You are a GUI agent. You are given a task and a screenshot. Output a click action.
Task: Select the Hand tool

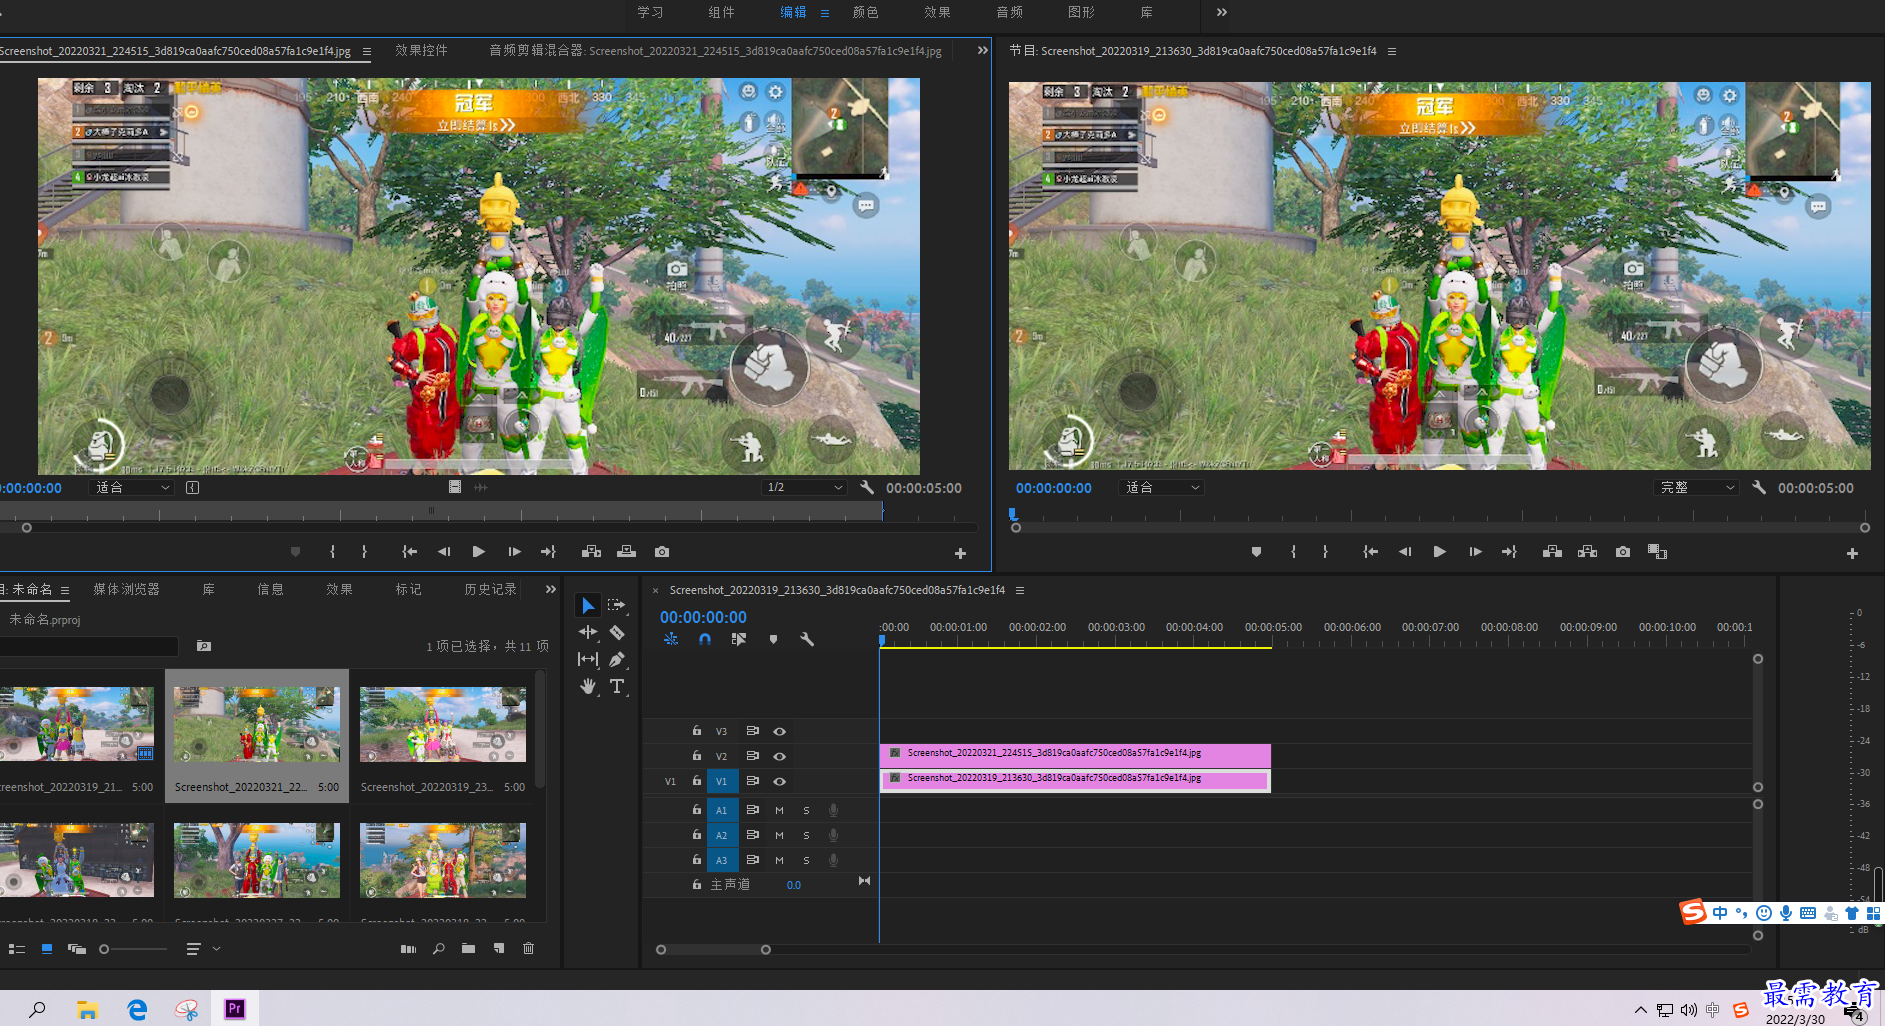click(588, 686)
